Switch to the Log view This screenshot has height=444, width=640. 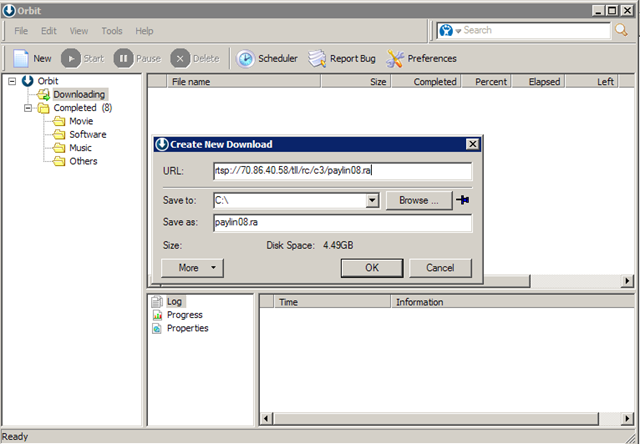(x=174, y=302)
